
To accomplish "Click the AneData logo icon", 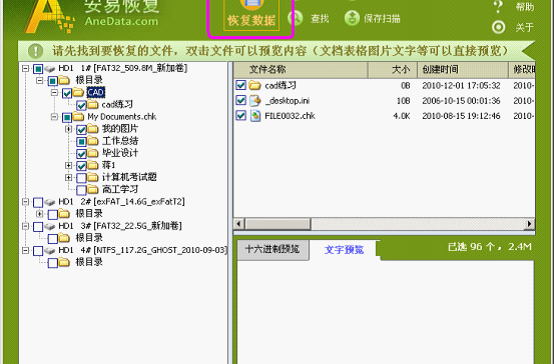I will [49, 16].
